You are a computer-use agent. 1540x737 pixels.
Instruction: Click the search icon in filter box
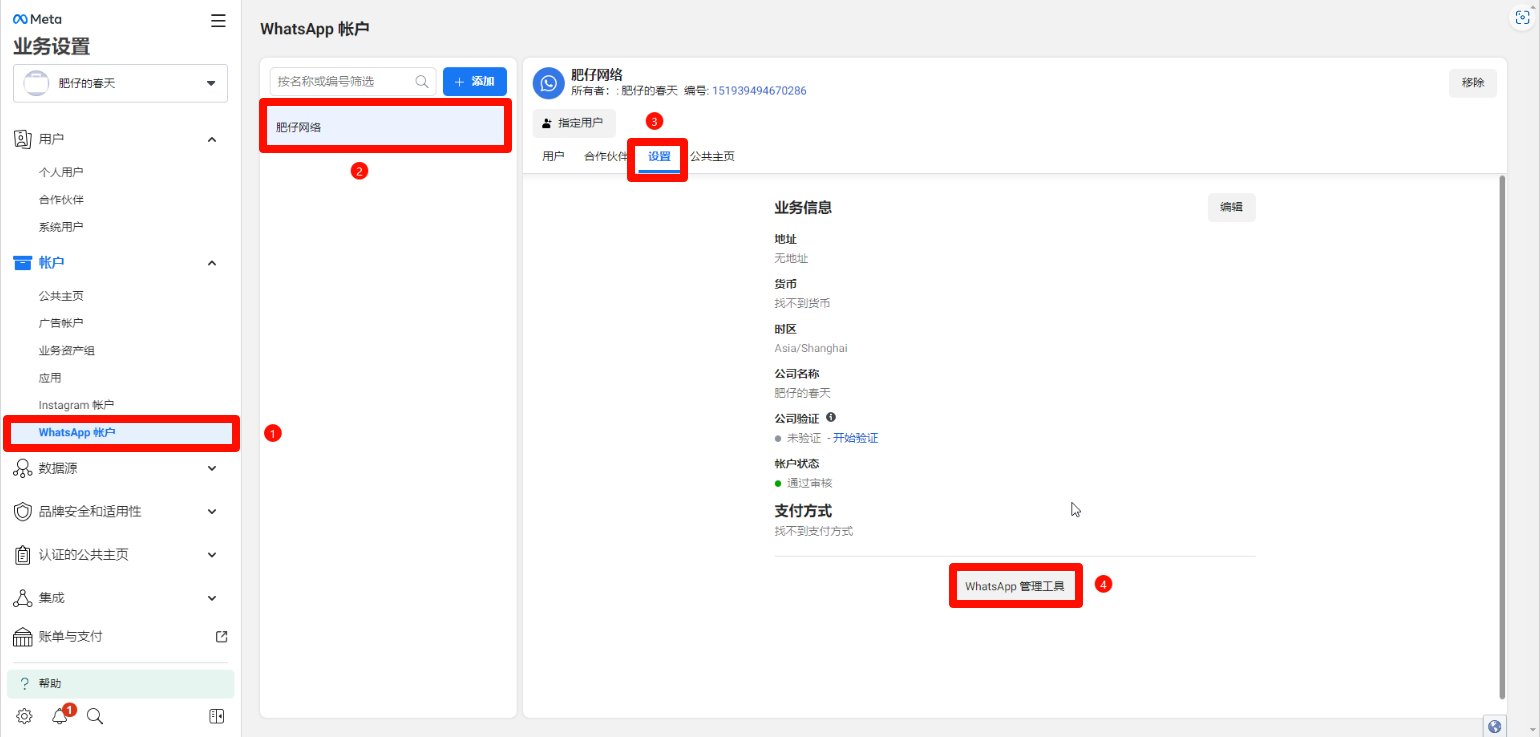coord(422,82)
